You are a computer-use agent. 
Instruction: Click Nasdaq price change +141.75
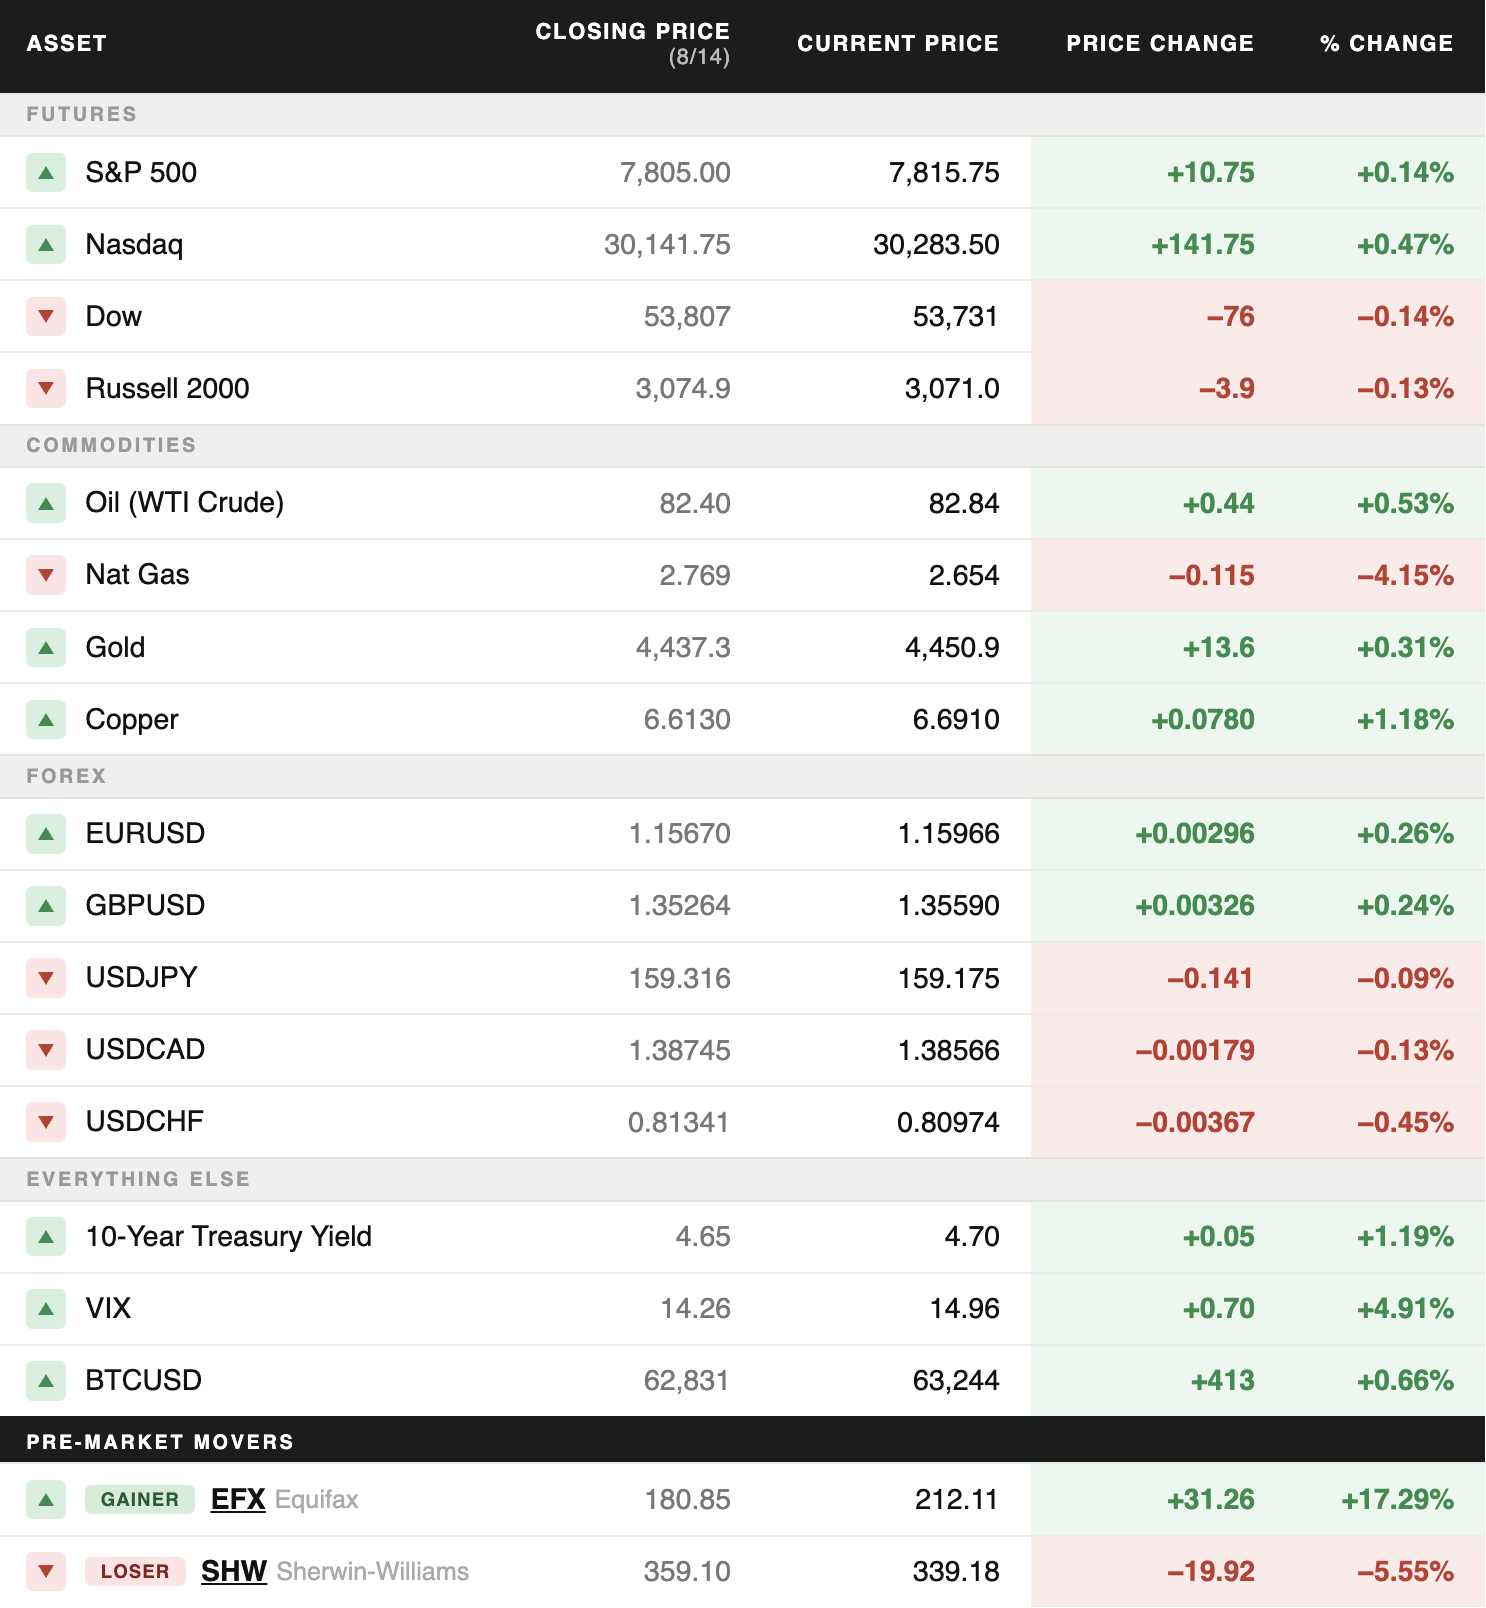tap(1203, 244)
